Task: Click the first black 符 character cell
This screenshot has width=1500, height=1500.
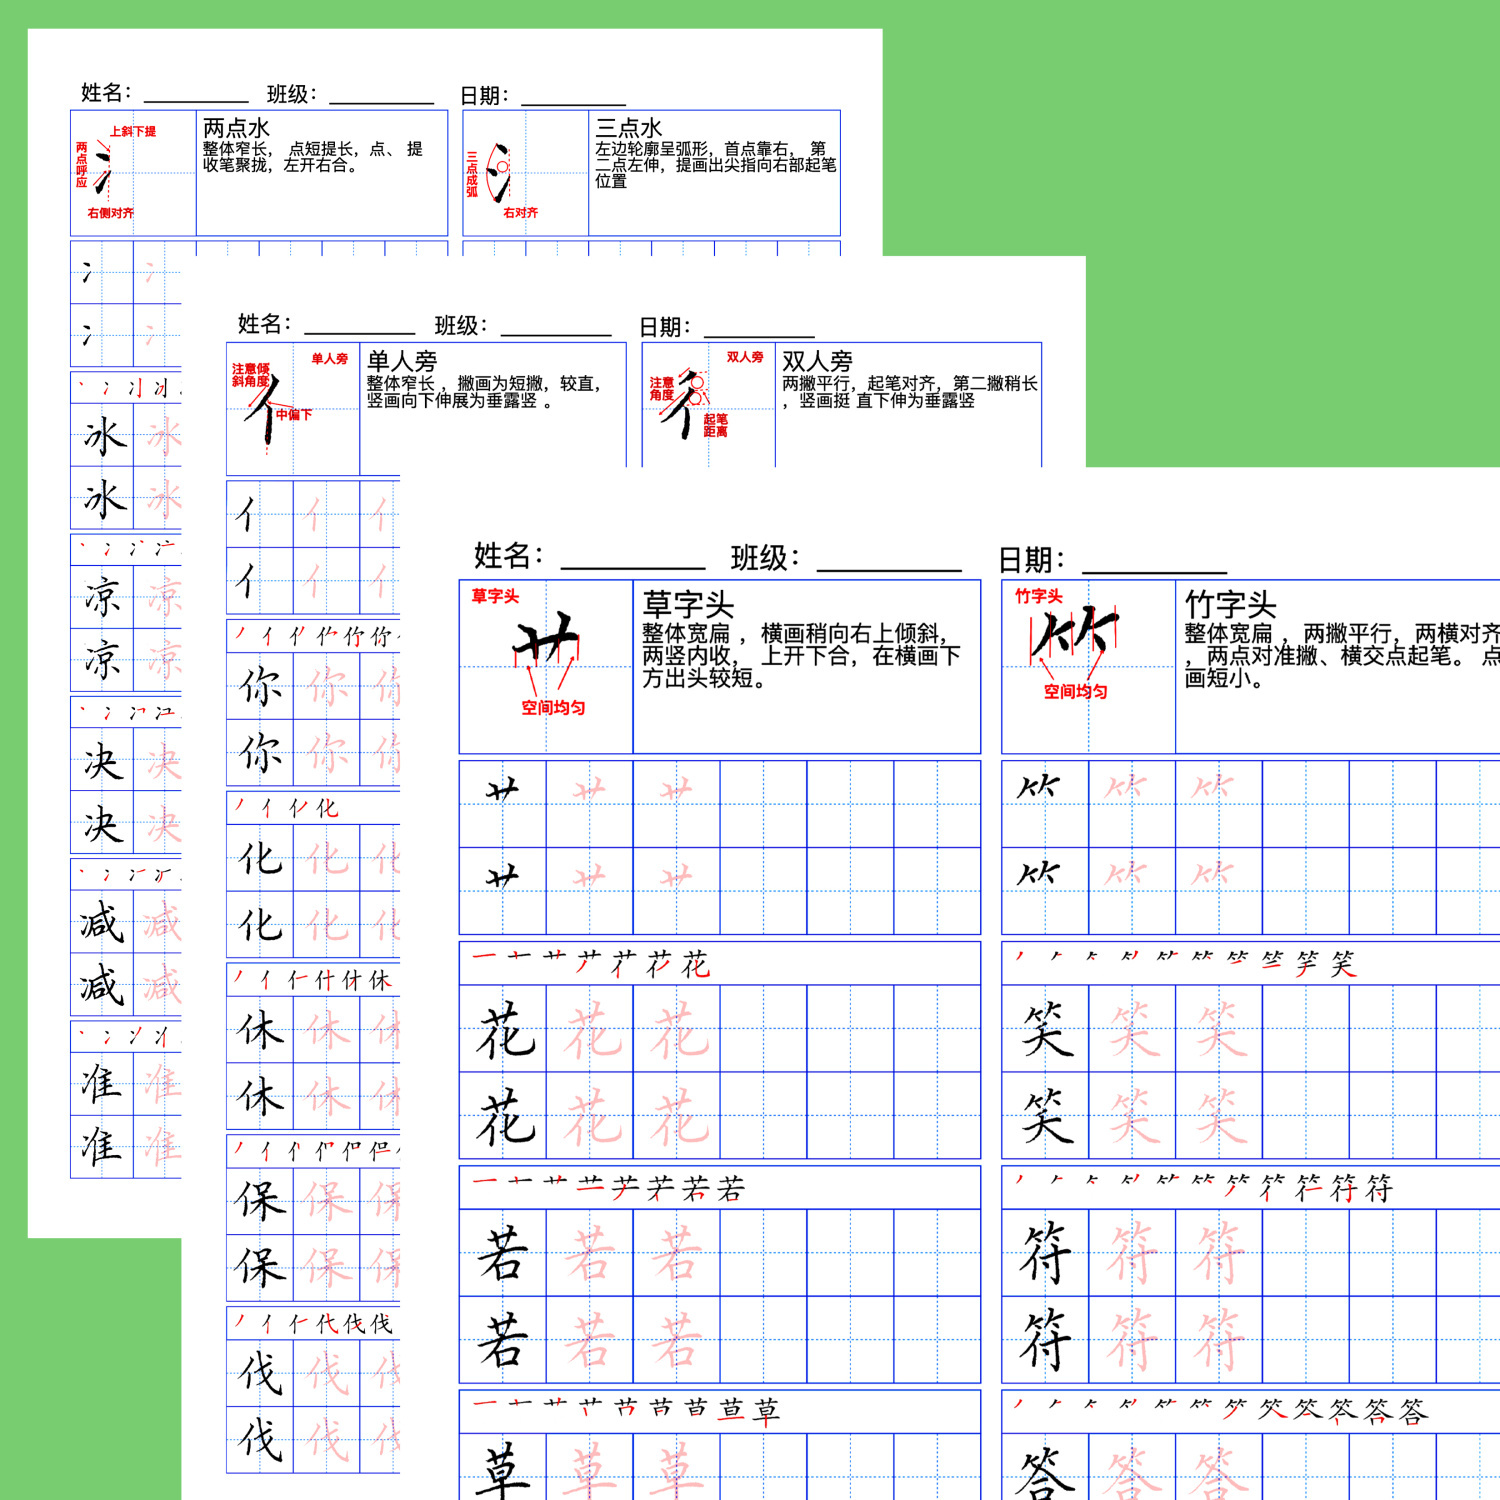Action: pyautogui.click(x=1045, y=1253)
